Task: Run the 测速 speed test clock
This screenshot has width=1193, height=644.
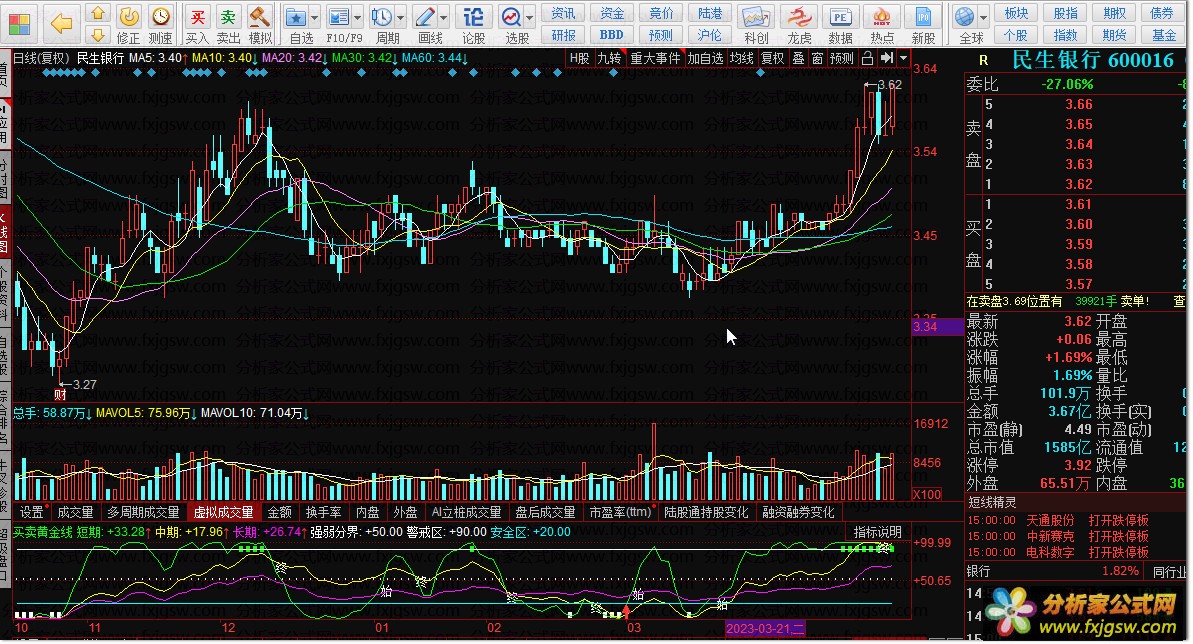Action: [x=160, y=25]
